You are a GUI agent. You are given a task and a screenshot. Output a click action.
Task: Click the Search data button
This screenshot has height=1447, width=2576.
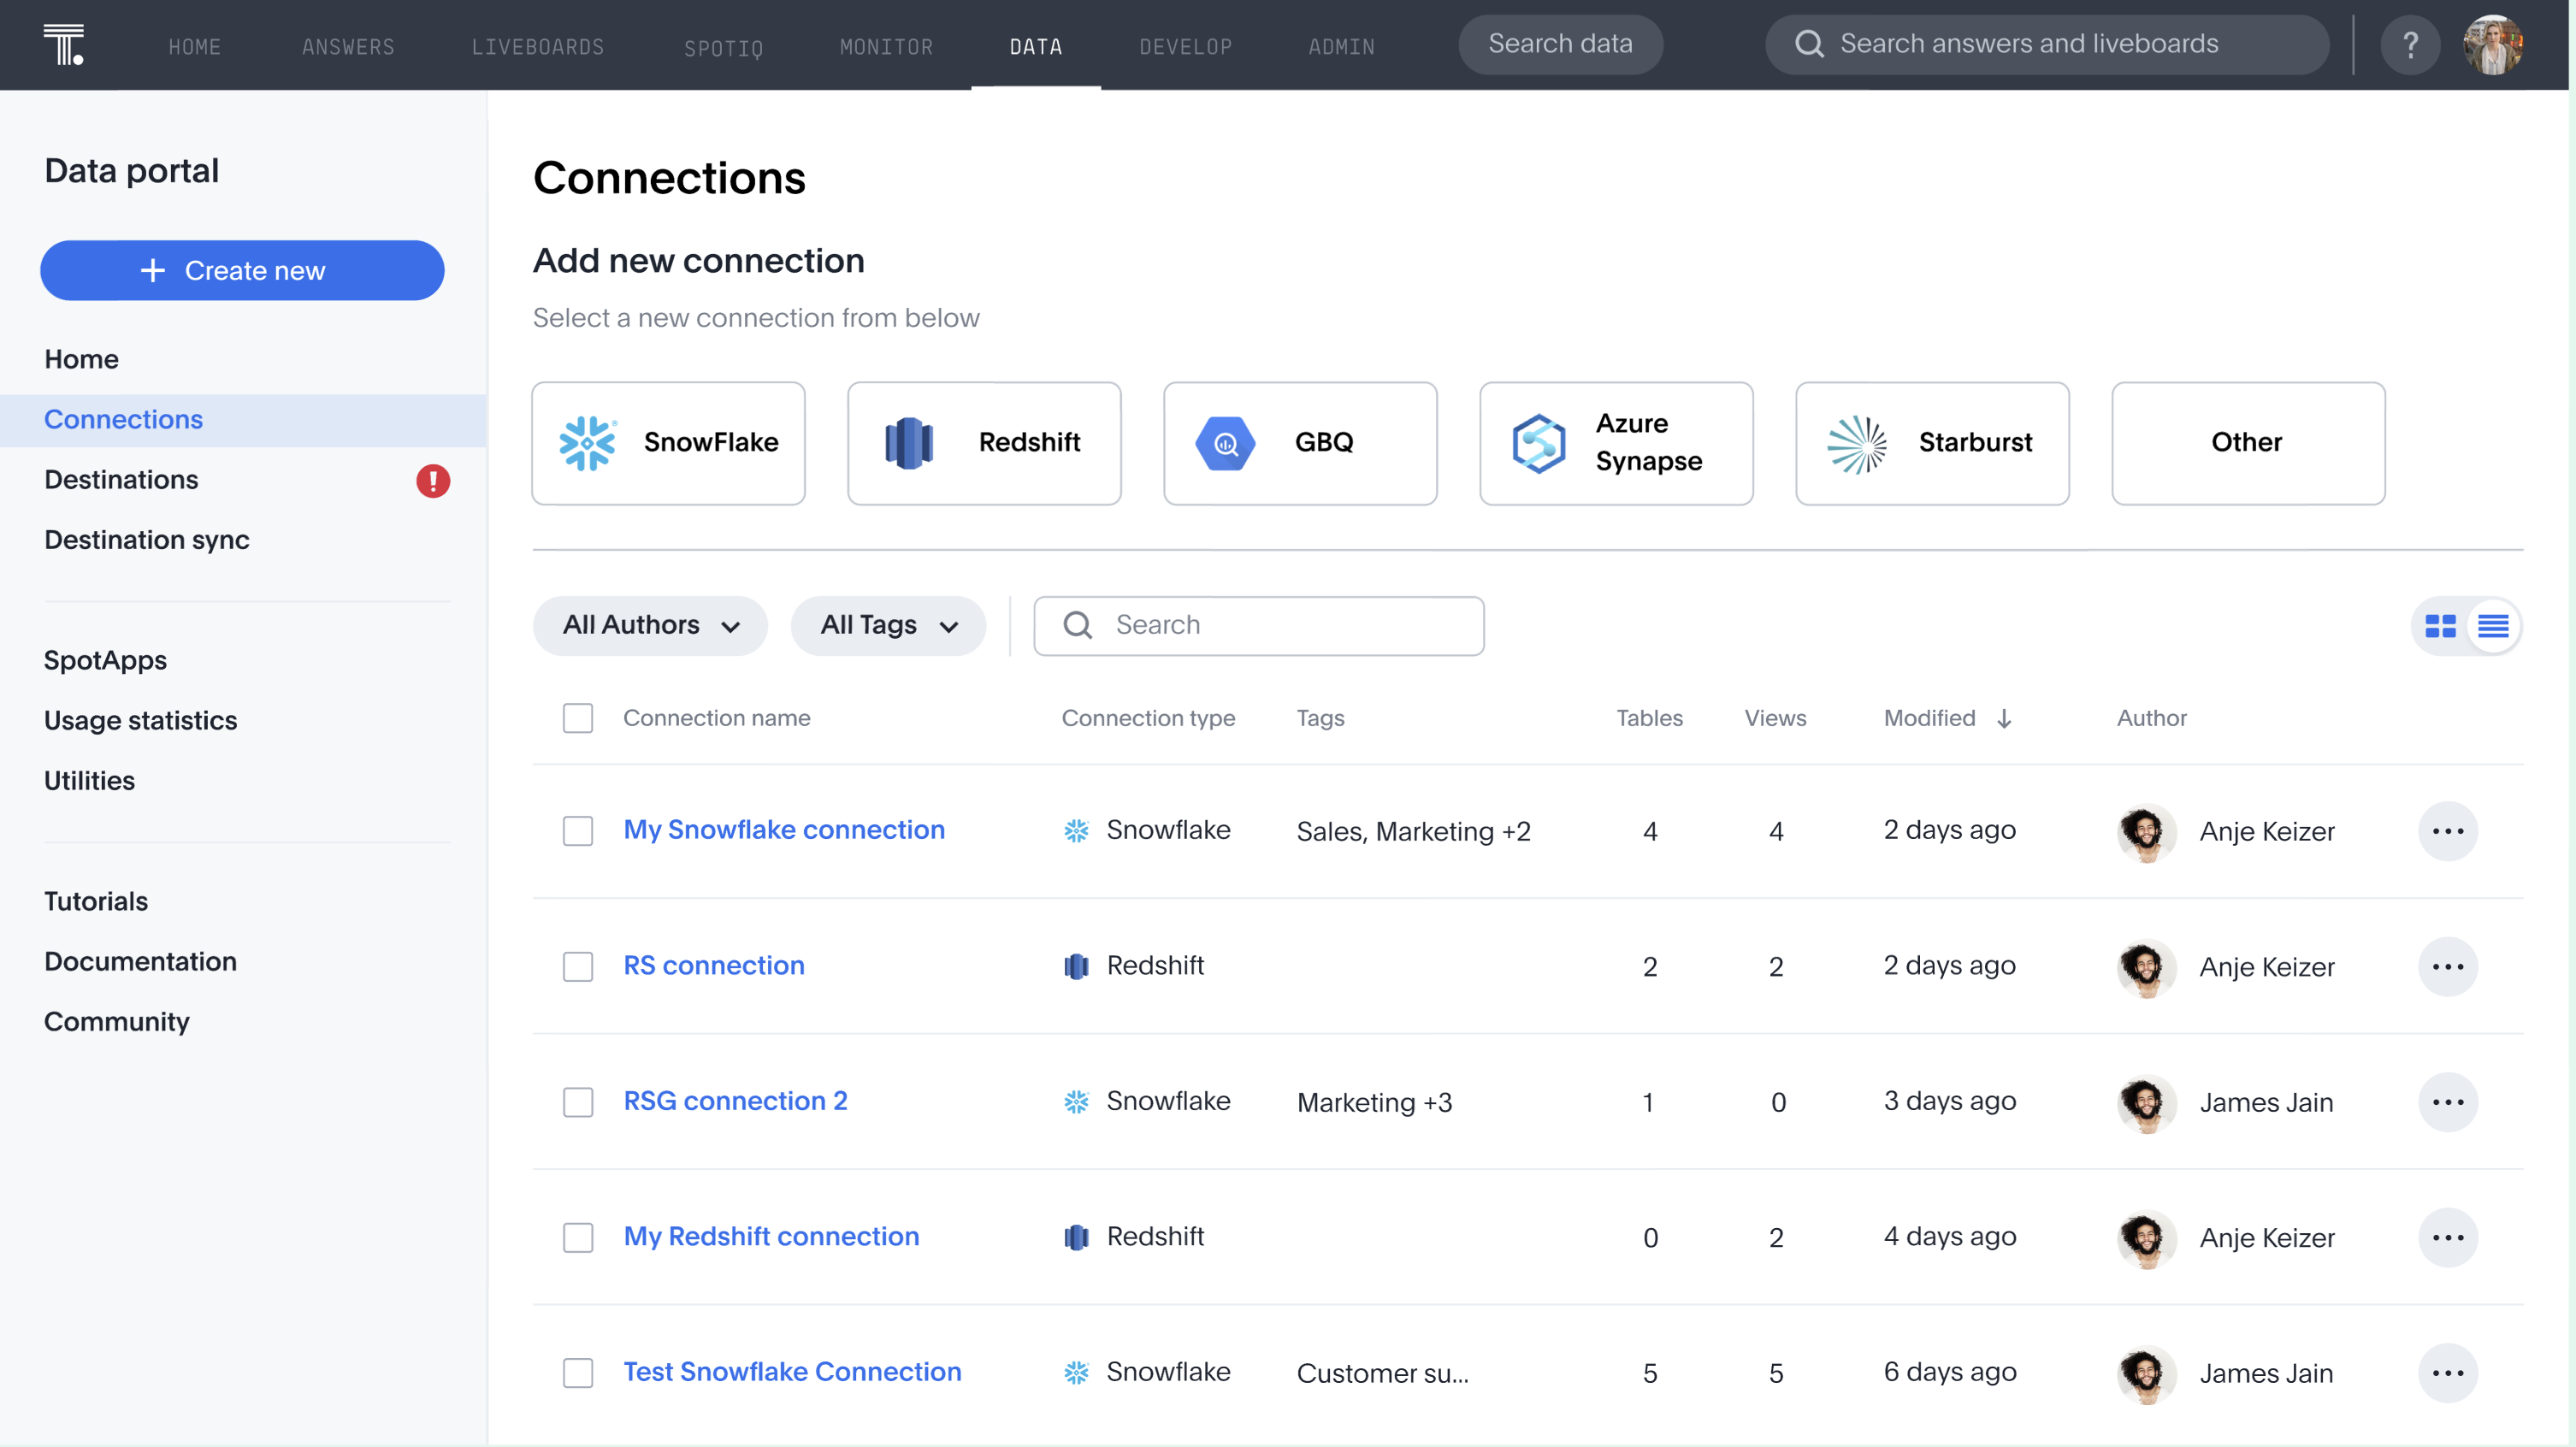click(1560, 45)
